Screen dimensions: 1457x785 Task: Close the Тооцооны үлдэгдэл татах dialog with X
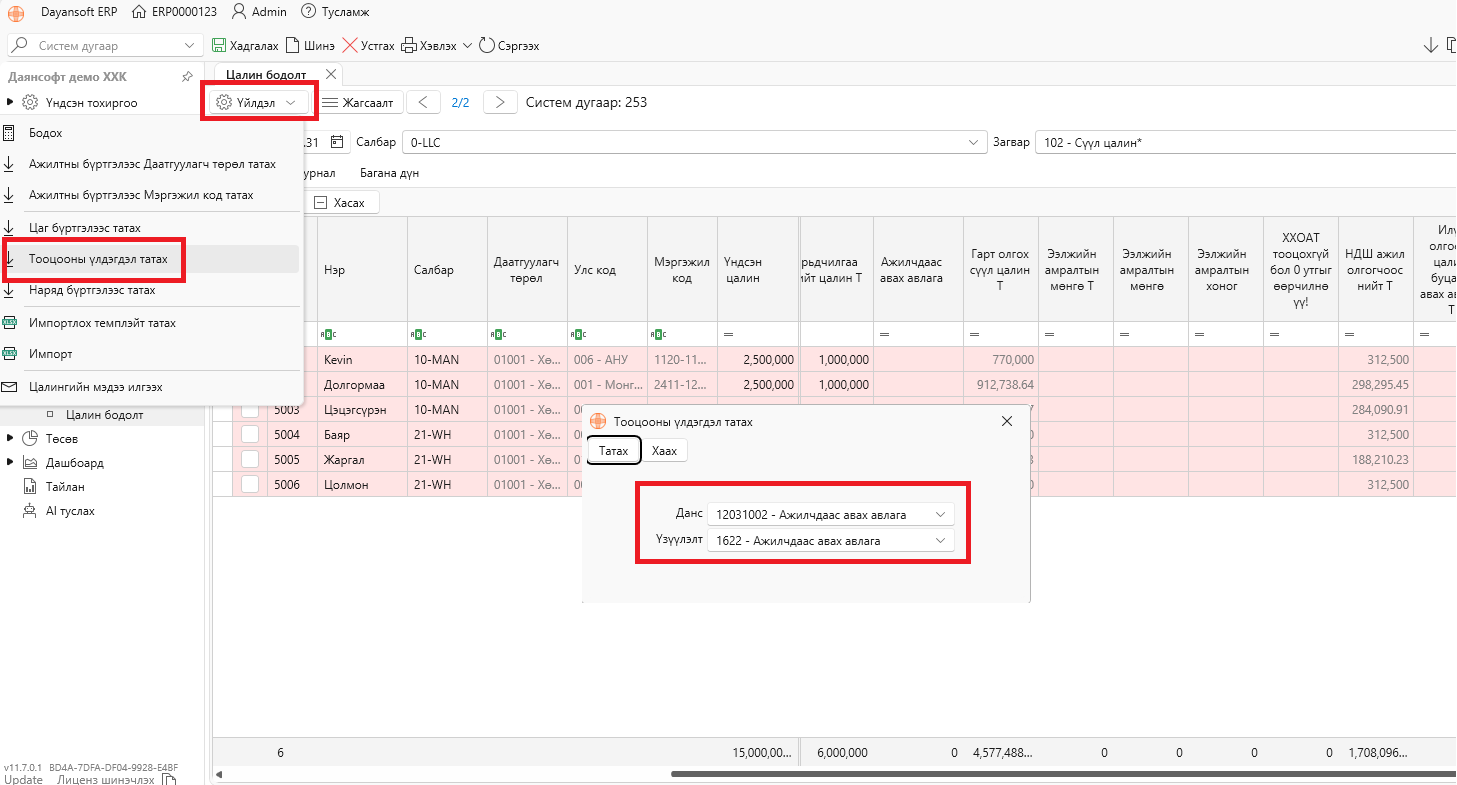[x=1007, y=421]
